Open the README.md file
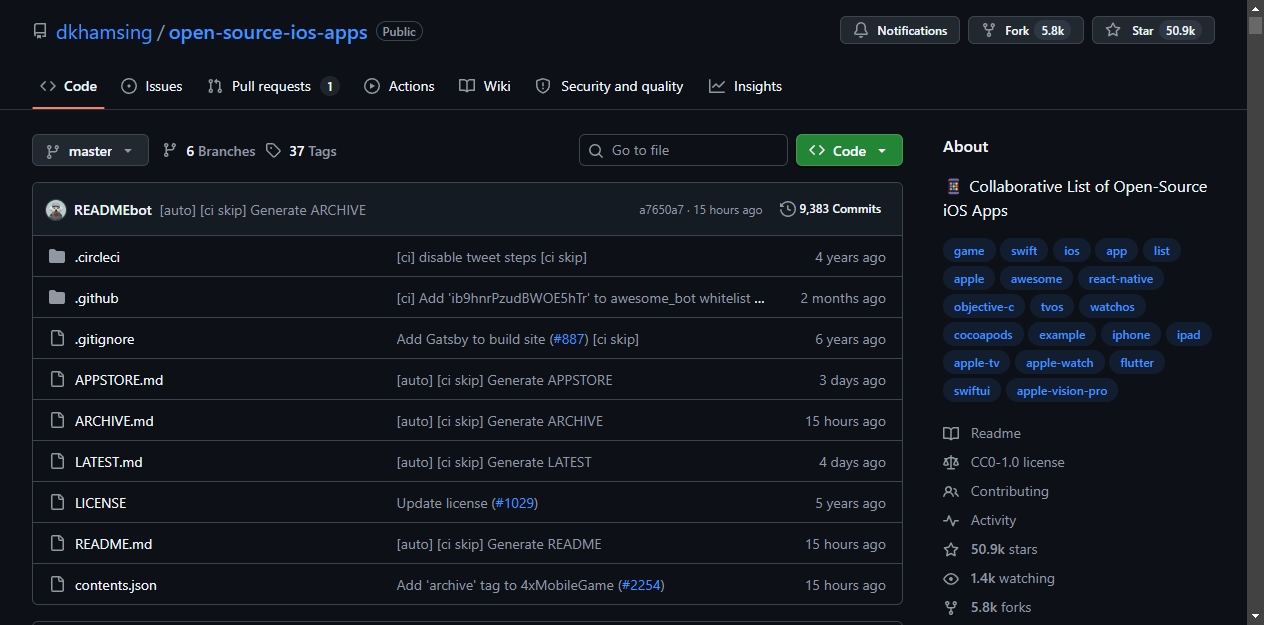Image resolution: width=1264 pixels, height=625 pixels. pos(113,544)
